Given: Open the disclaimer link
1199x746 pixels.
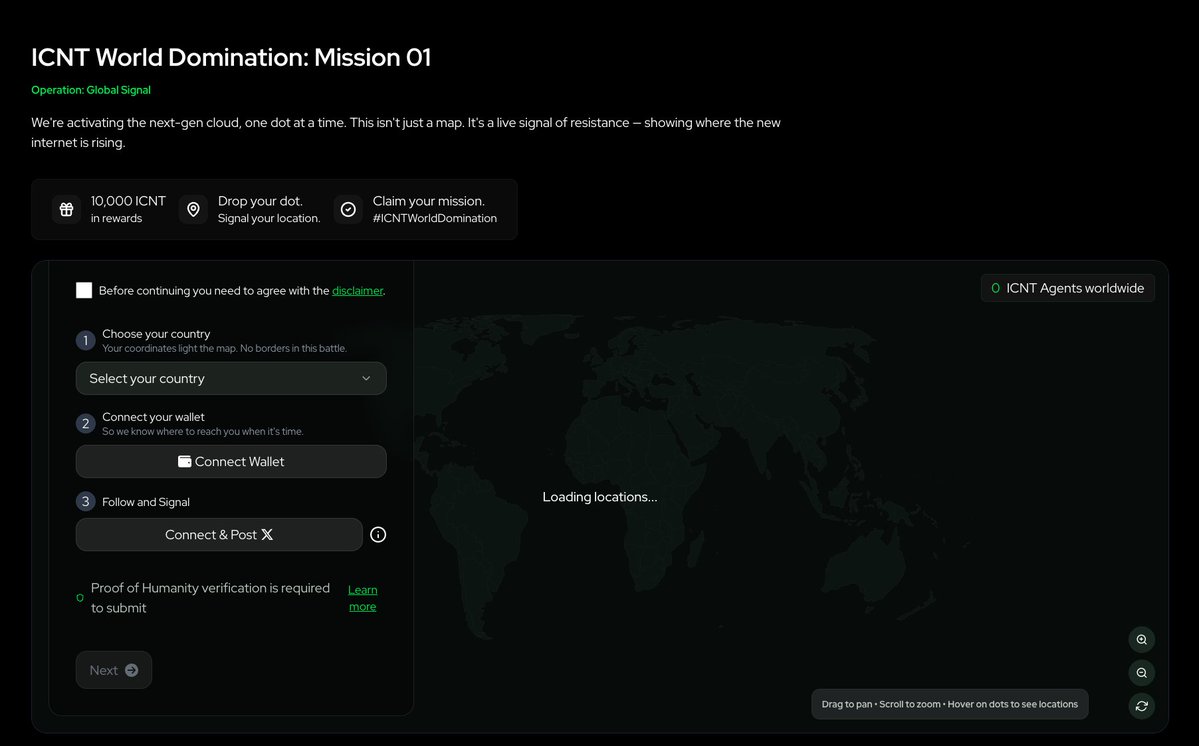Looking at the screenshot, I should tap(357, 290).
